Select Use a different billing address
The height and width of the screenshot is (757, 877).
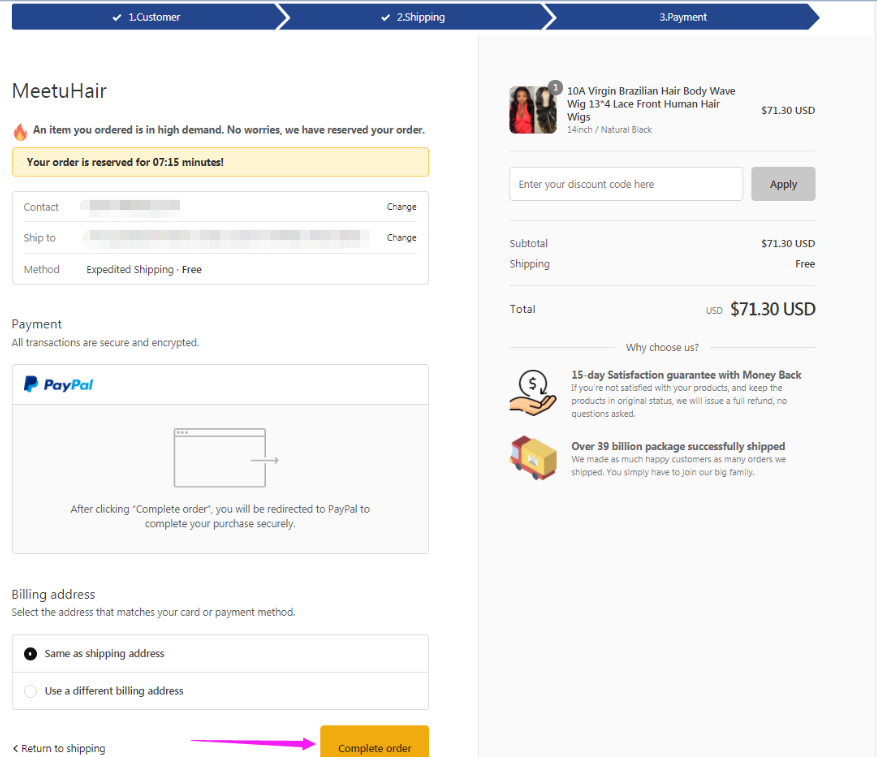click(x=31, y=691)
